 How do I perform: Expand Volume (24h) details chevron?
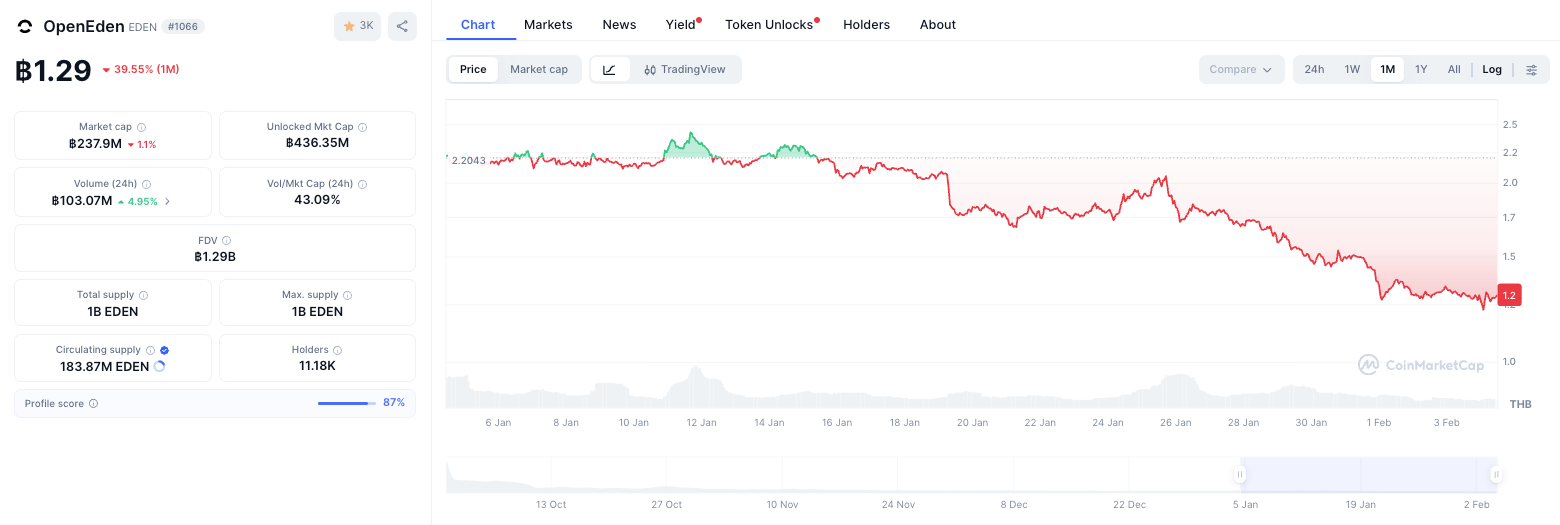pyautogui.click(x=167, y=201)
